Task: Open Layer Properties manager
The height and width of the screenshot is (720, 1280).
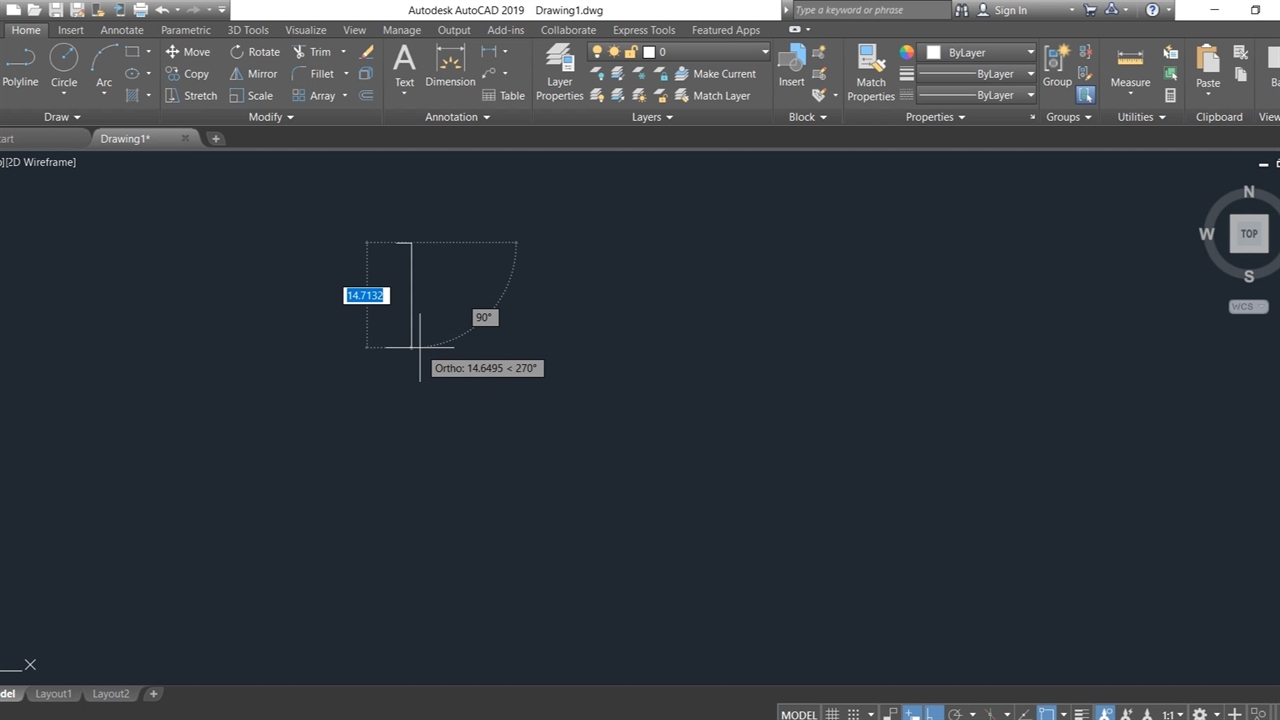Action: [x=559, y=73]
